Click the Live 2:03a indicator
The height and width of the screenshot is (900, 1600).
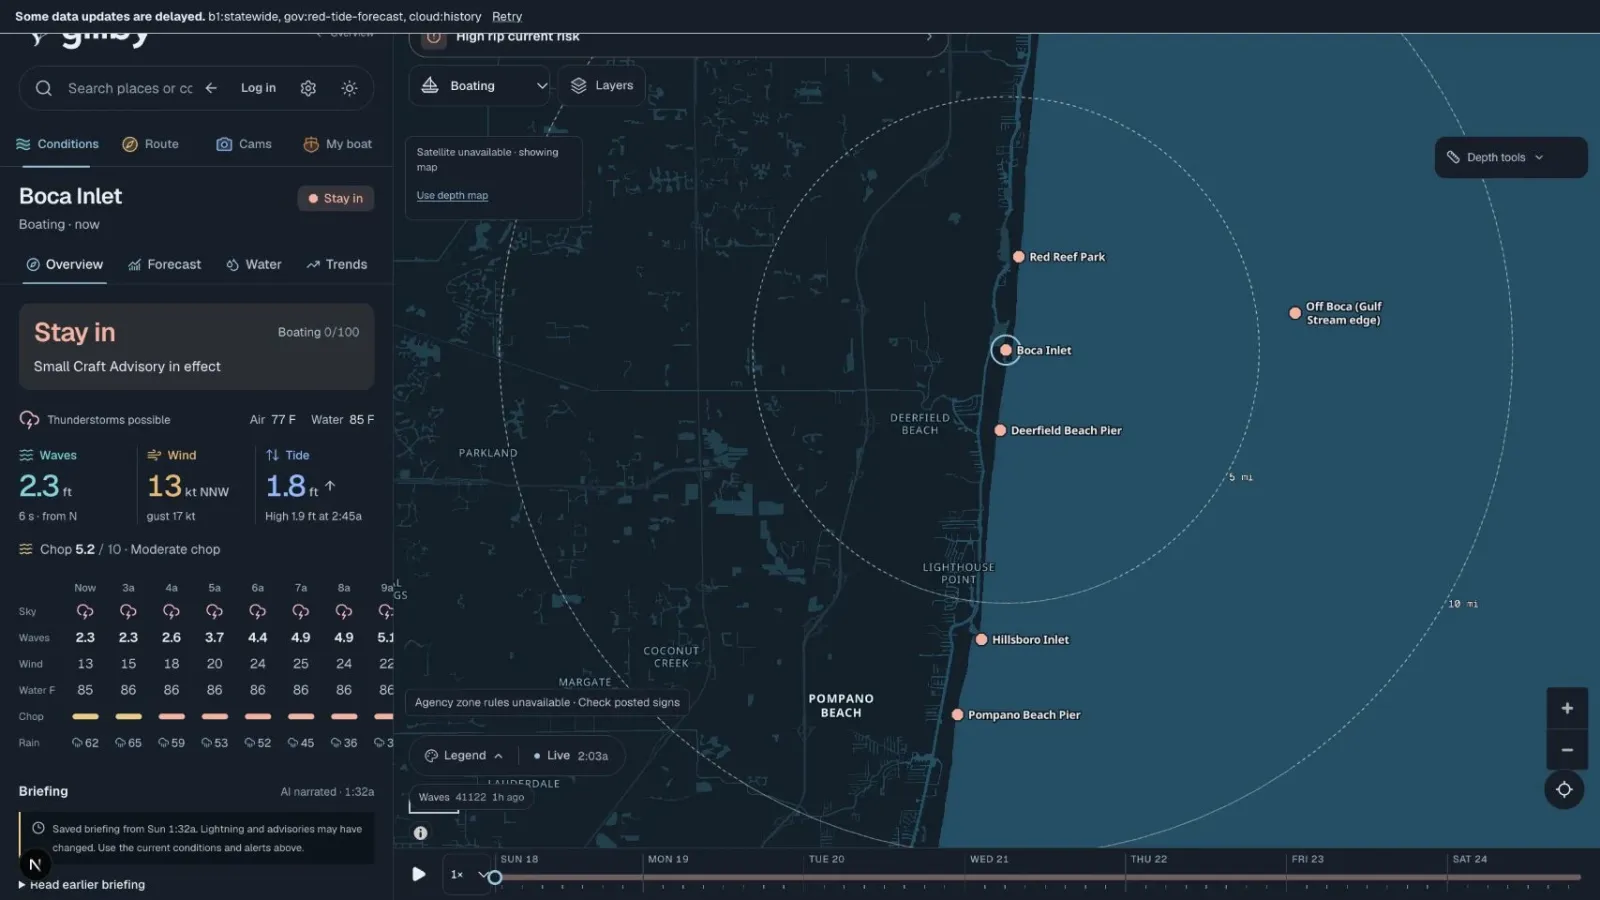(x=571, y=756)
